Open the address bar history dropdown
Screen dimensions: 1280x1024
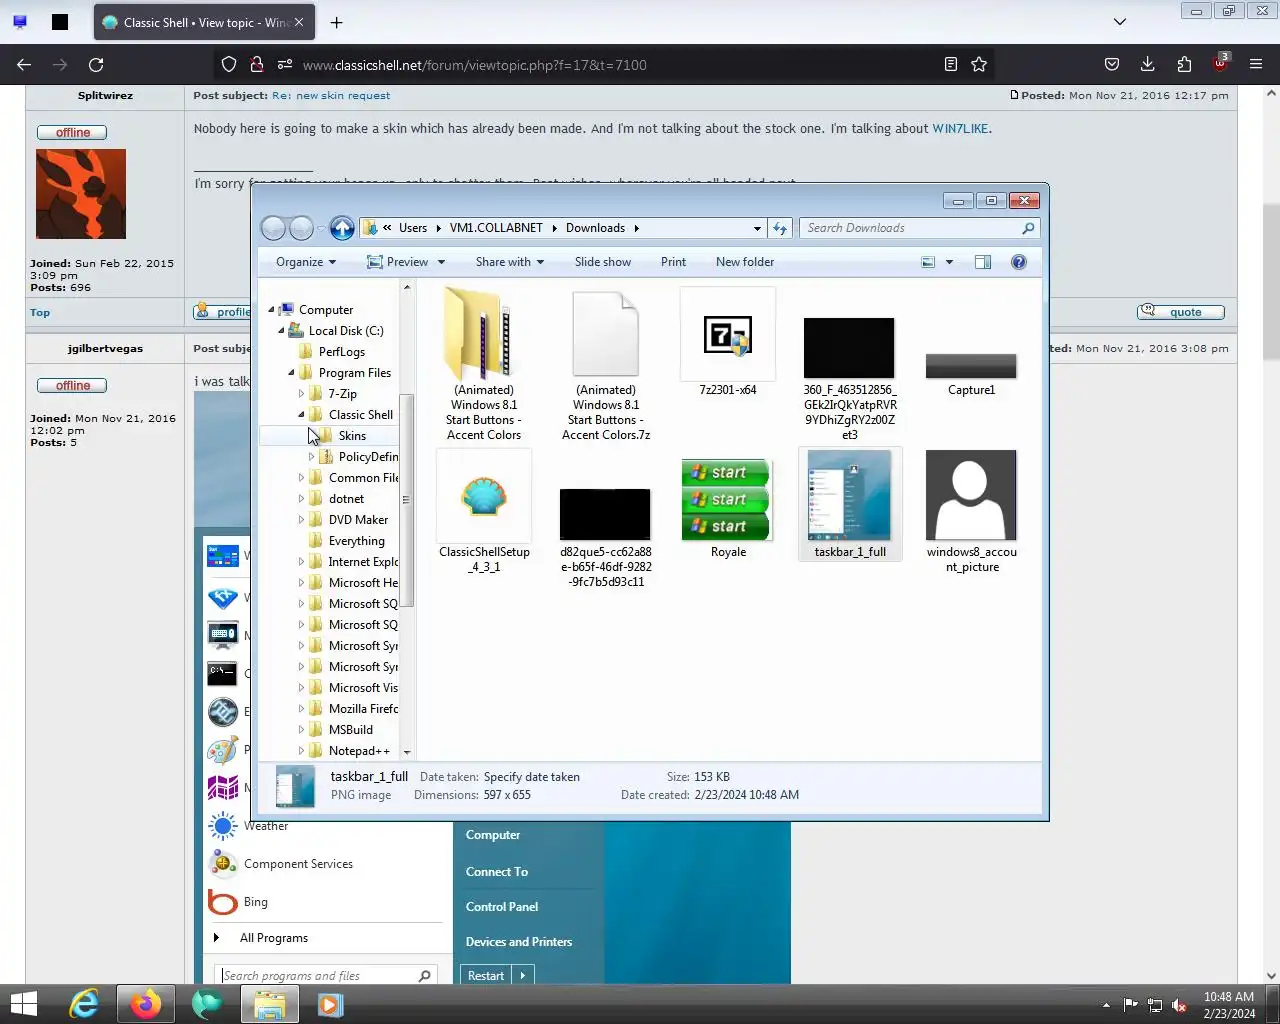757,228
